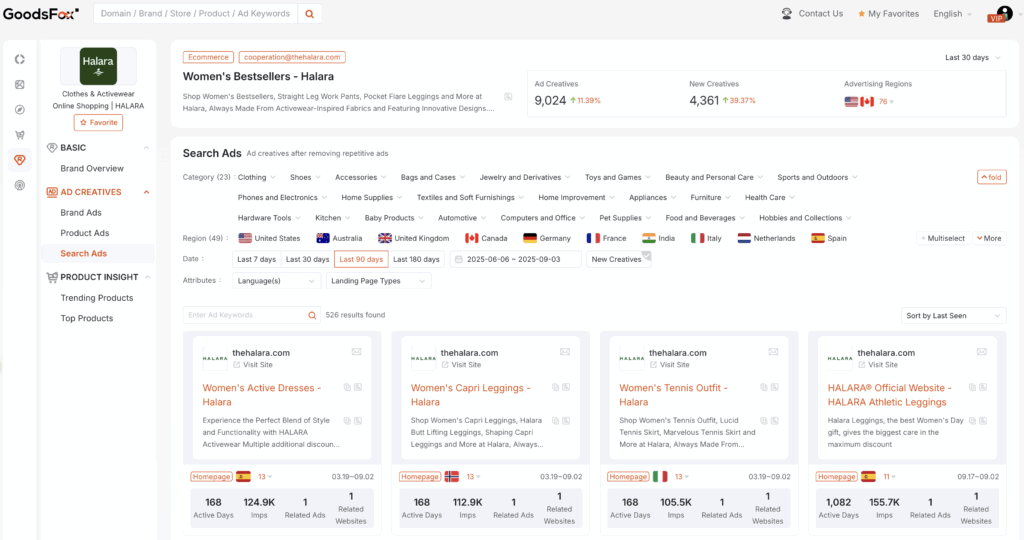Viewport: 1024px width, 540px height.
Task: Open Brand Overview in sidebar
Action: click(x=92, y=168)
